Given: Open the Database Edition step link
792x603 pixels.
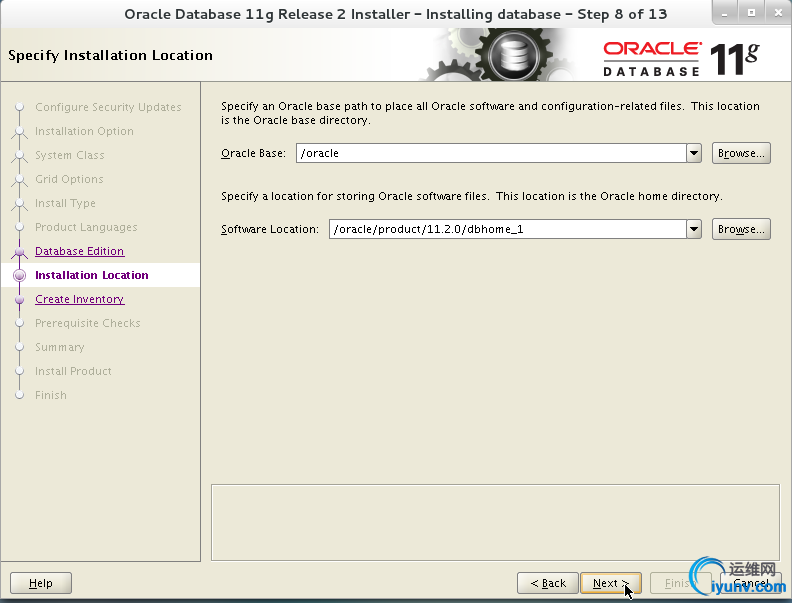Looking at the screenshot, I should point(79,251).
